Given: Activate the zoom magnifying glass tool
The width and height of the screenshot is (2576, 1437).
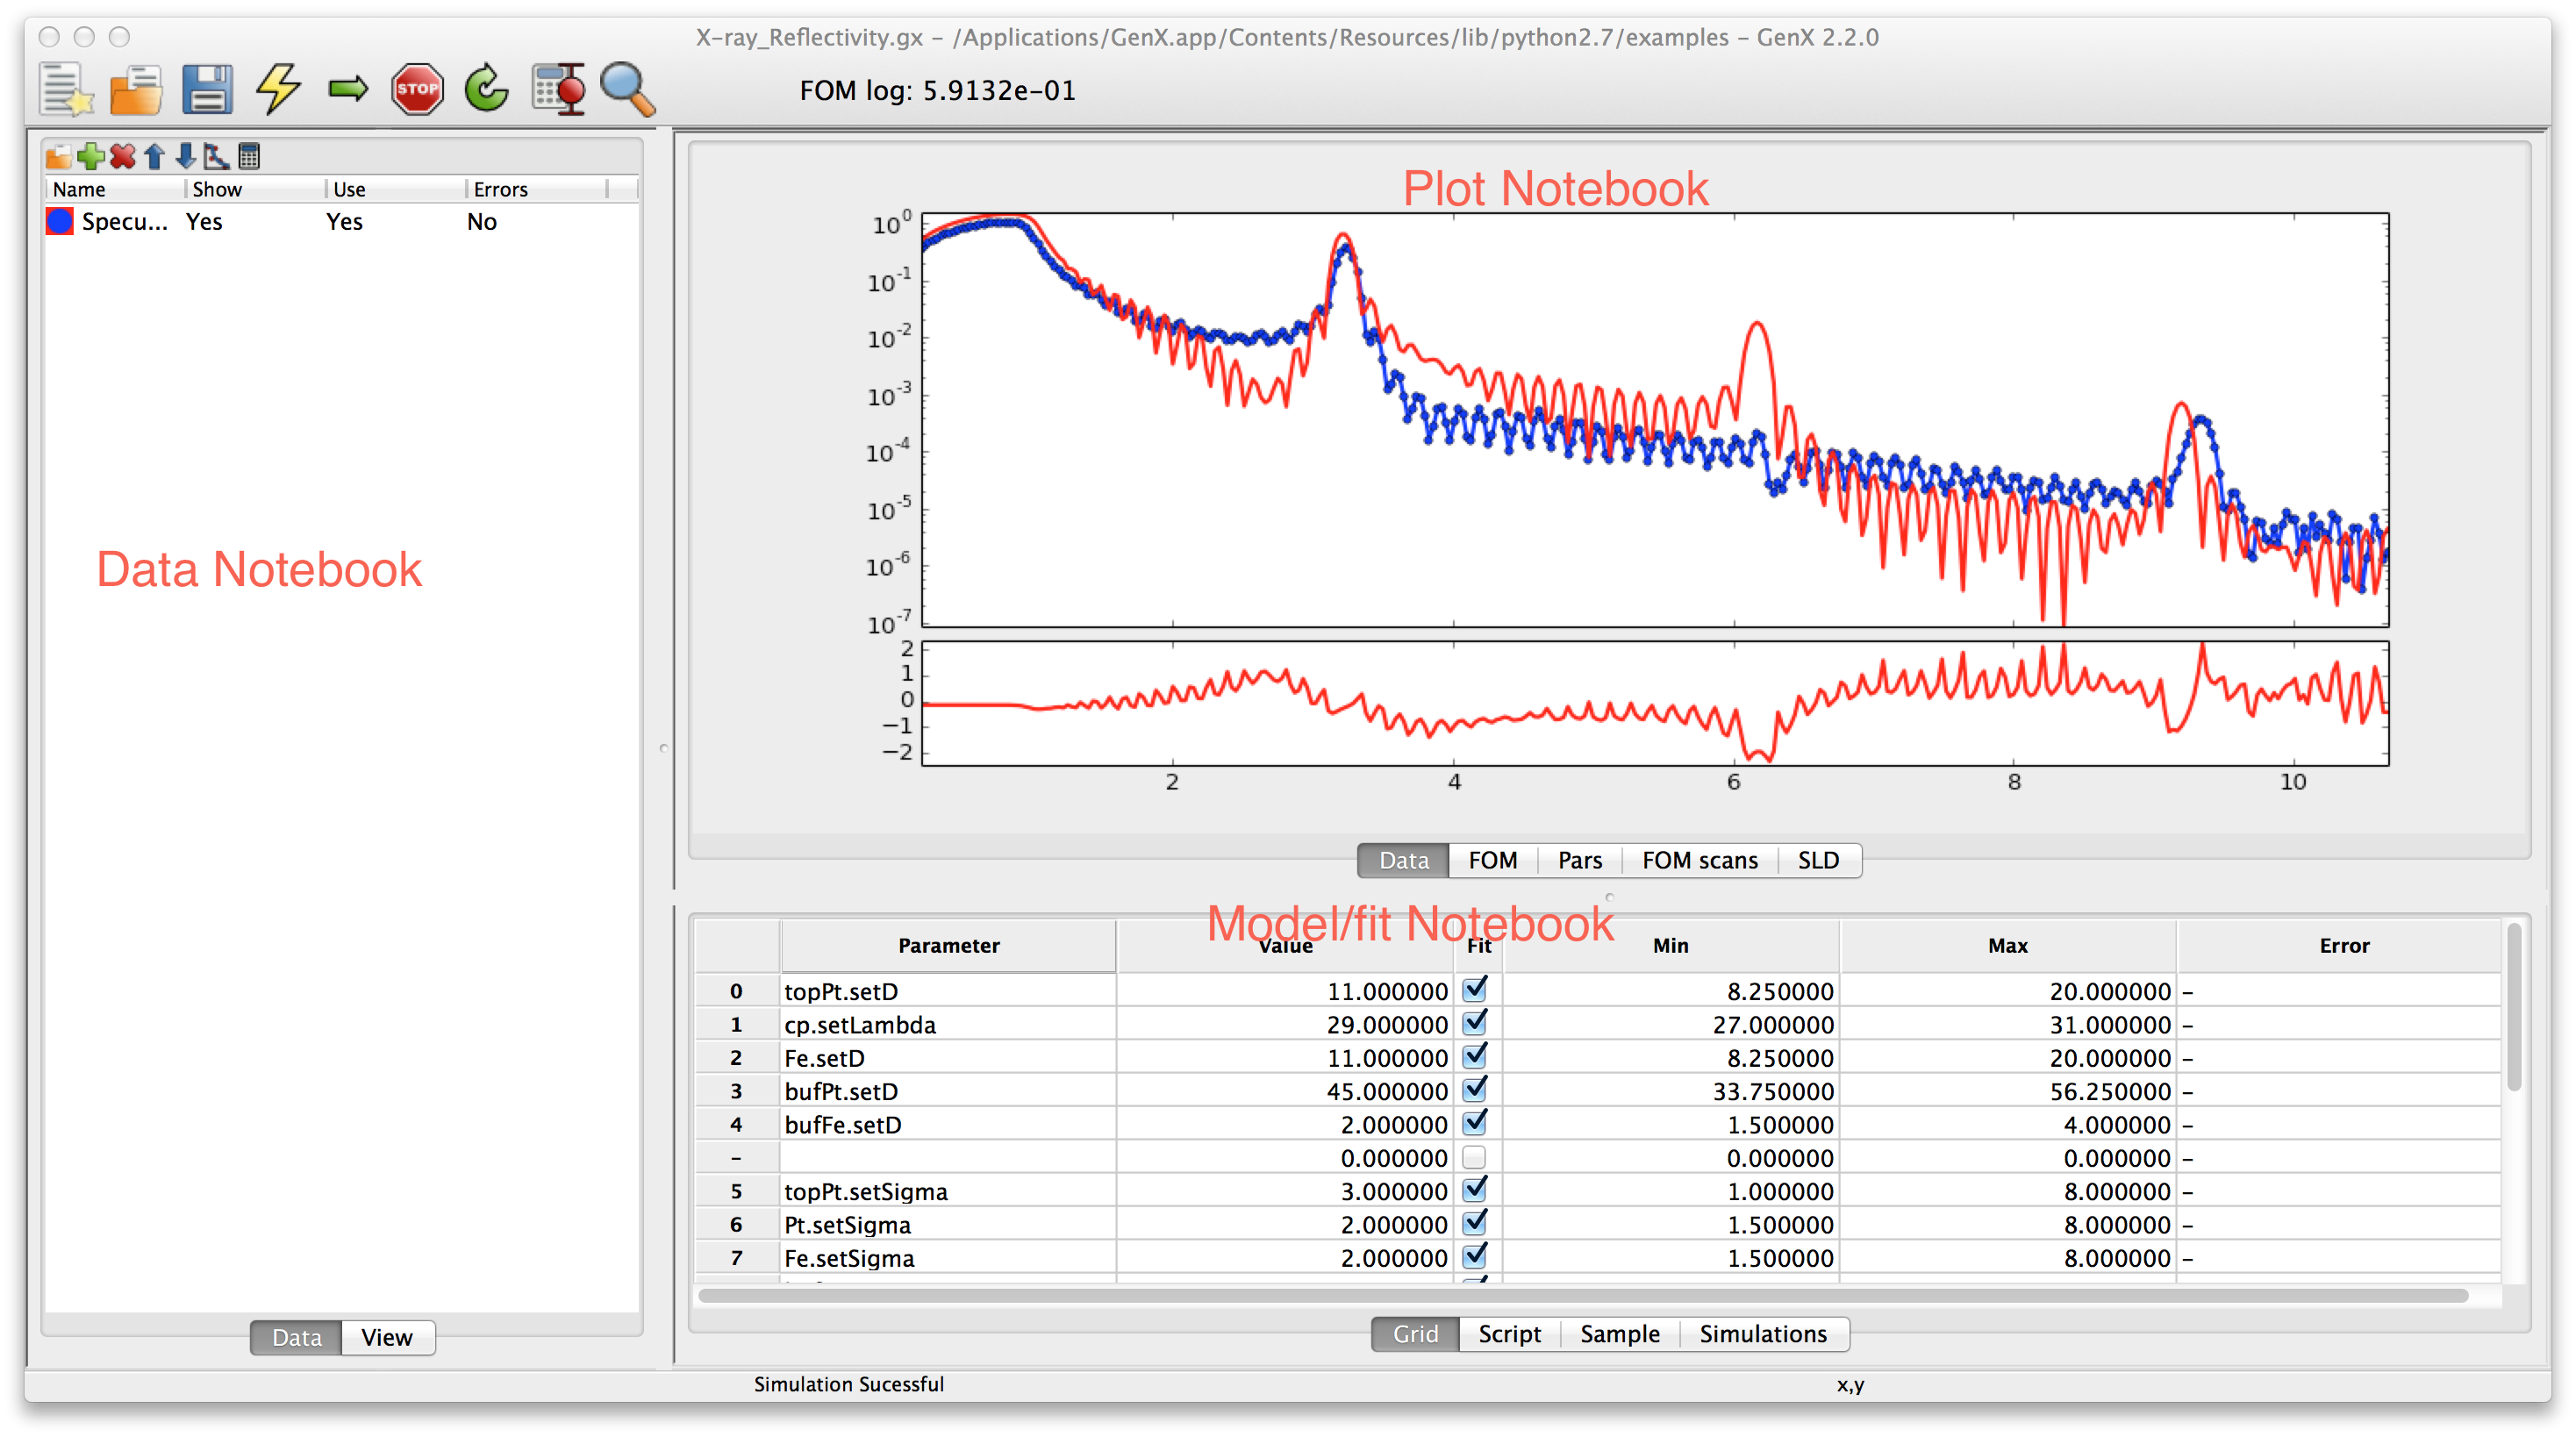Looking at the screenshot, I should tap(628, 90).
